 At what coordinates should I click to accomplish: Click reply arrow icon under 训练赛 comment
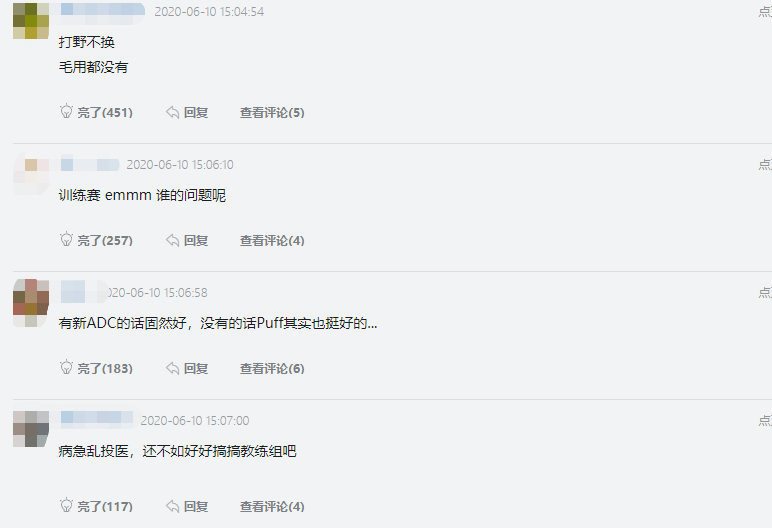pos(172,240)
